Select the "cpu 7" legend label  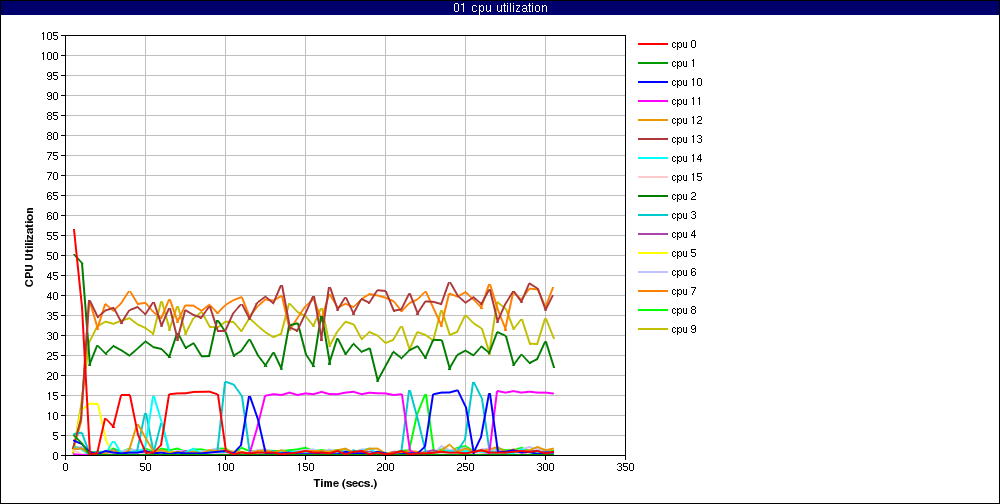[x=684, y=292]
